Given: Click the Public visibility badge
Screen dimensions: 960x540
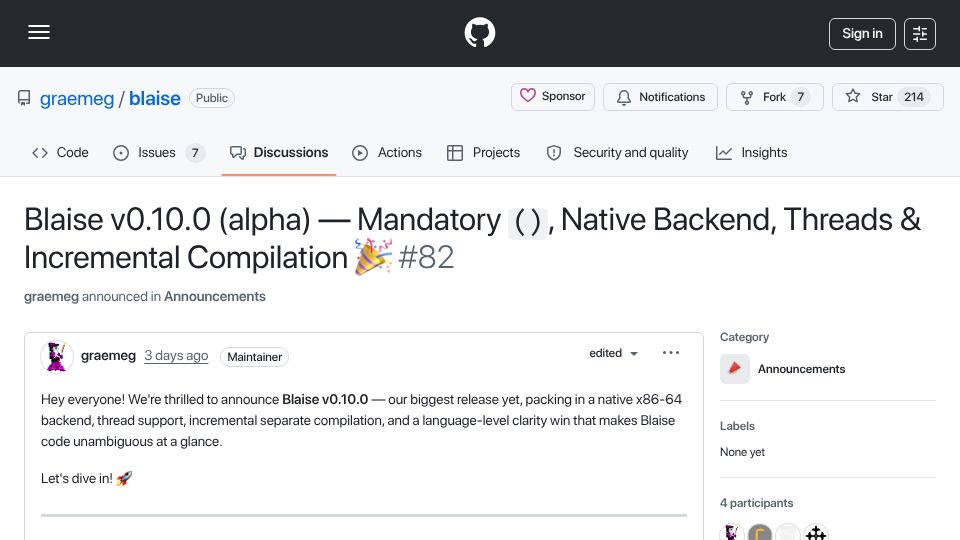Looking at the screenshot, I should pyautogui.click(x=212, y=98).
